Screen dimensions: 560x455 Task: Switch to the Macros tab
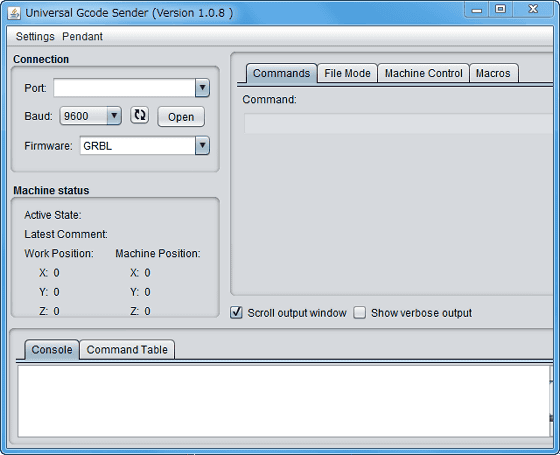(x=493, y=73)
